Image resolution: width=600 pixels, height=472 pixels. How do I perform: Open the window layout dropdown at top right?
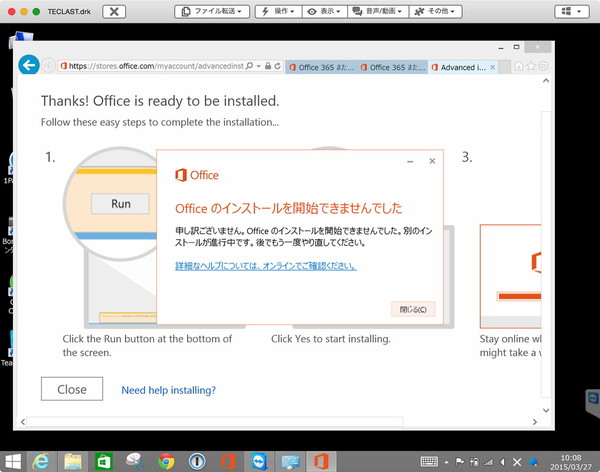[572, 11]
